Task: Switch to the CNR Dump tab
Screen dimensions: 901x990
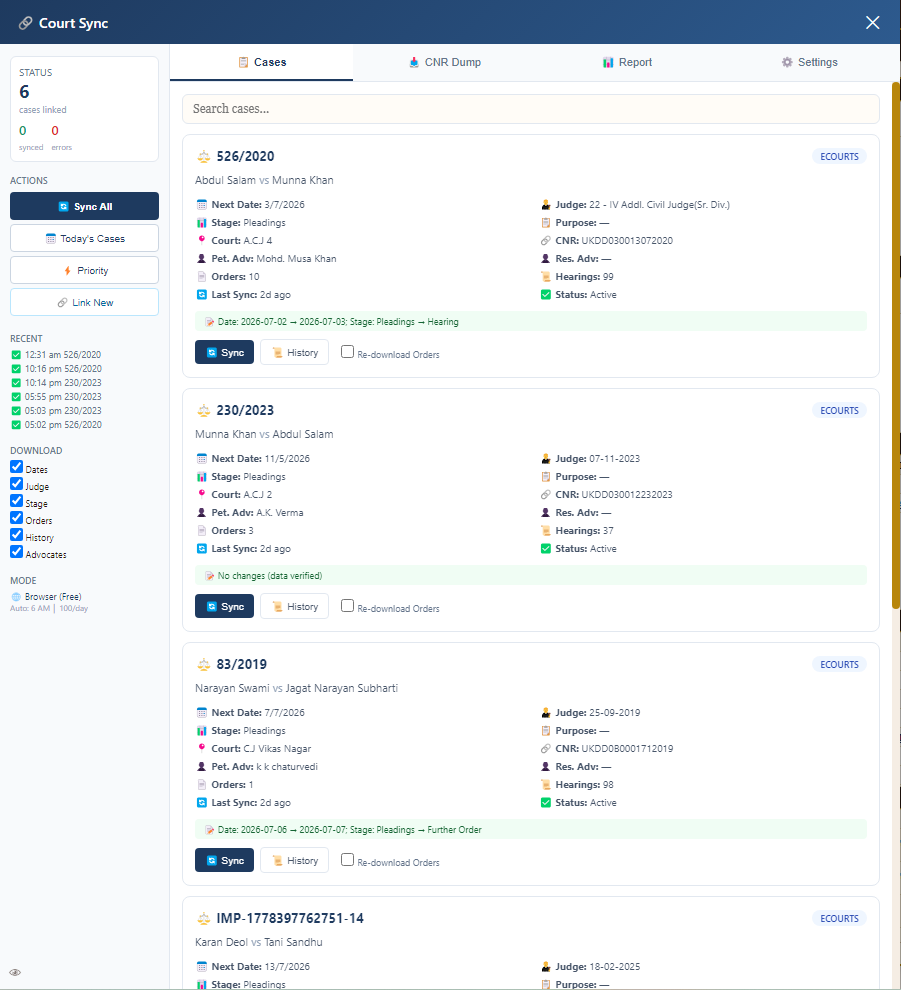Action: 445,63
